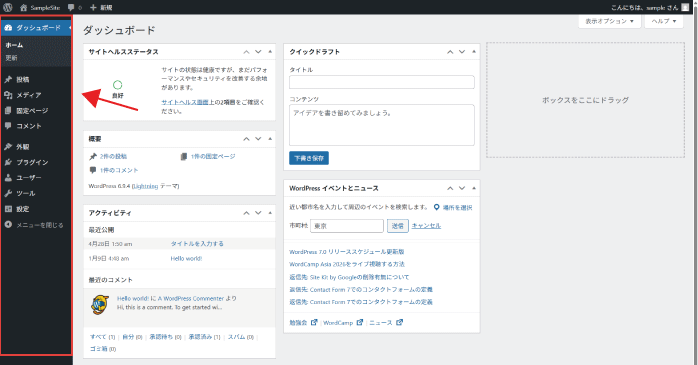698x365 pixels.
Task: Click 場所を選択 location link
Action: coord(453,208)
